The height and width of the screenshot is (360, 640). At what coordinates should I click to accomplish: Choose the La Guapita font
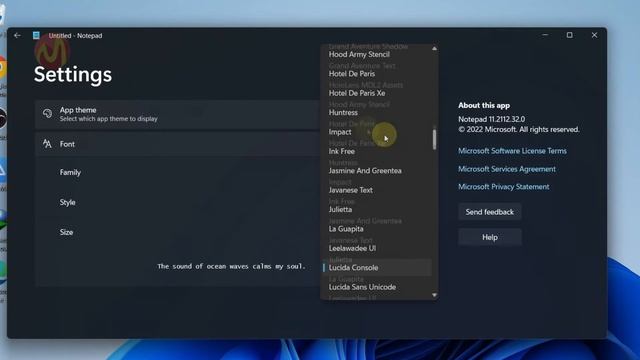(x=346, y=229)
